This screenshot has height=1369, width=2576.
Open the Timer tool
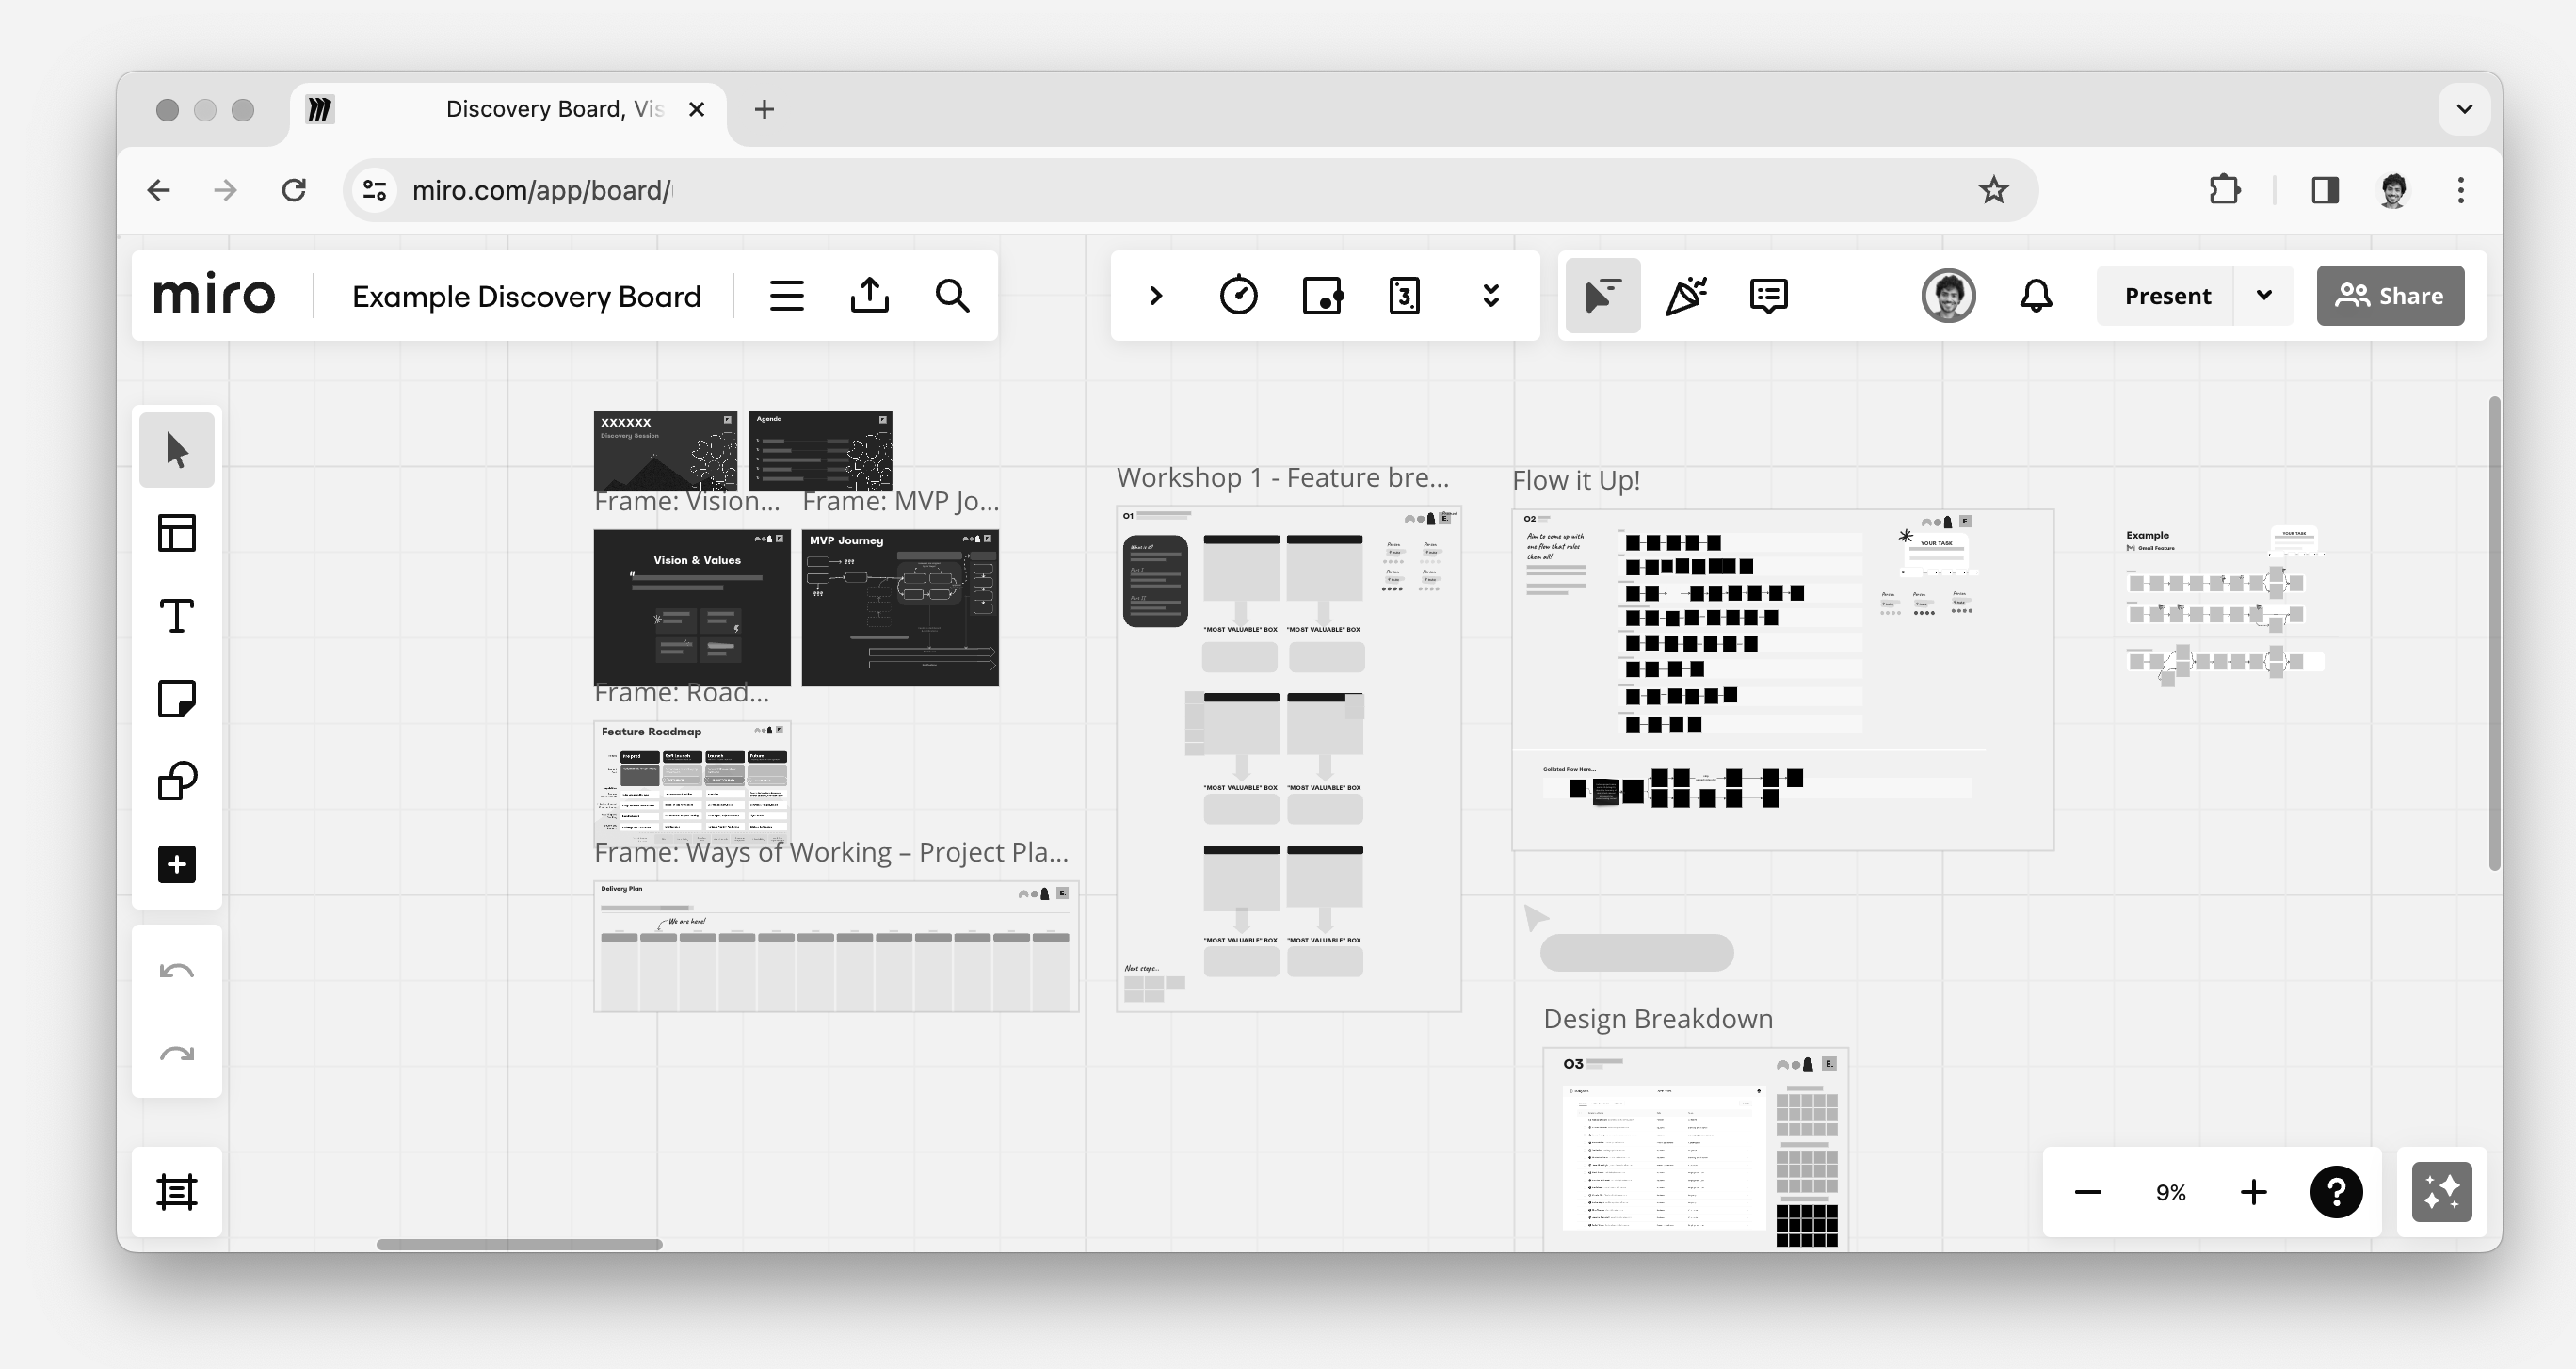pos(1239,295)
